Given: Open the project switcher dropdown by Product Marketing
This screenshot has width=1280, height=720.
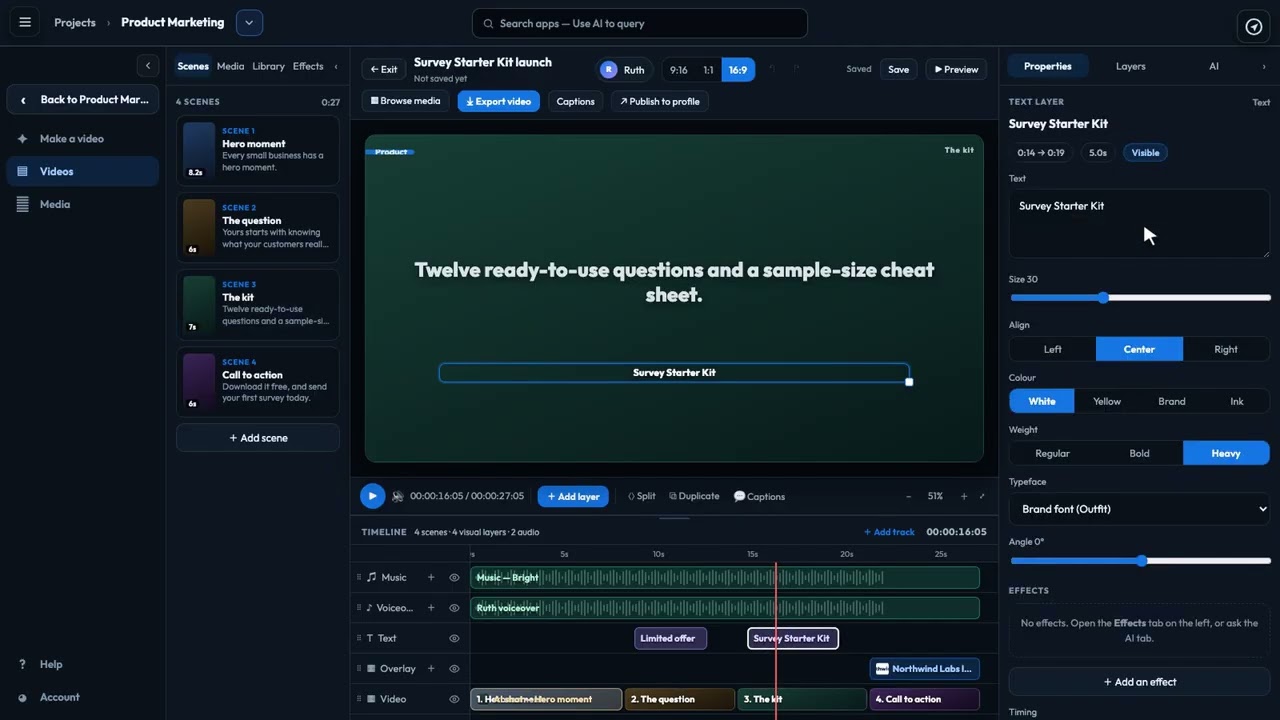Looking at the screenshot, I should pyautogui.click(x=249, y=22).
